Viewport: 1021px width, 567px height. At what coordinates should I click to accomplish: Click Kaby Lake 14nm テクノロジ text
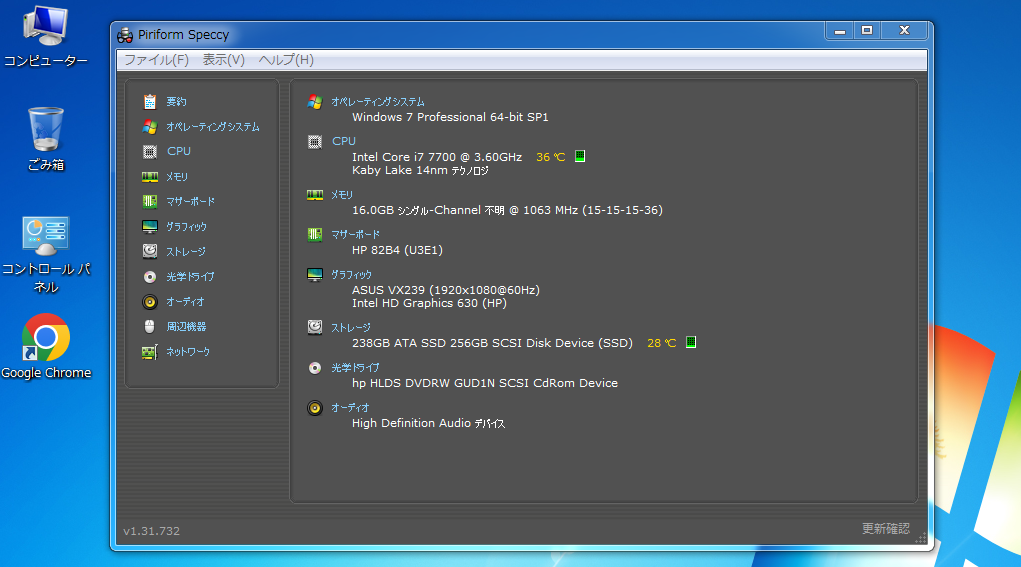tap(420, 171)
